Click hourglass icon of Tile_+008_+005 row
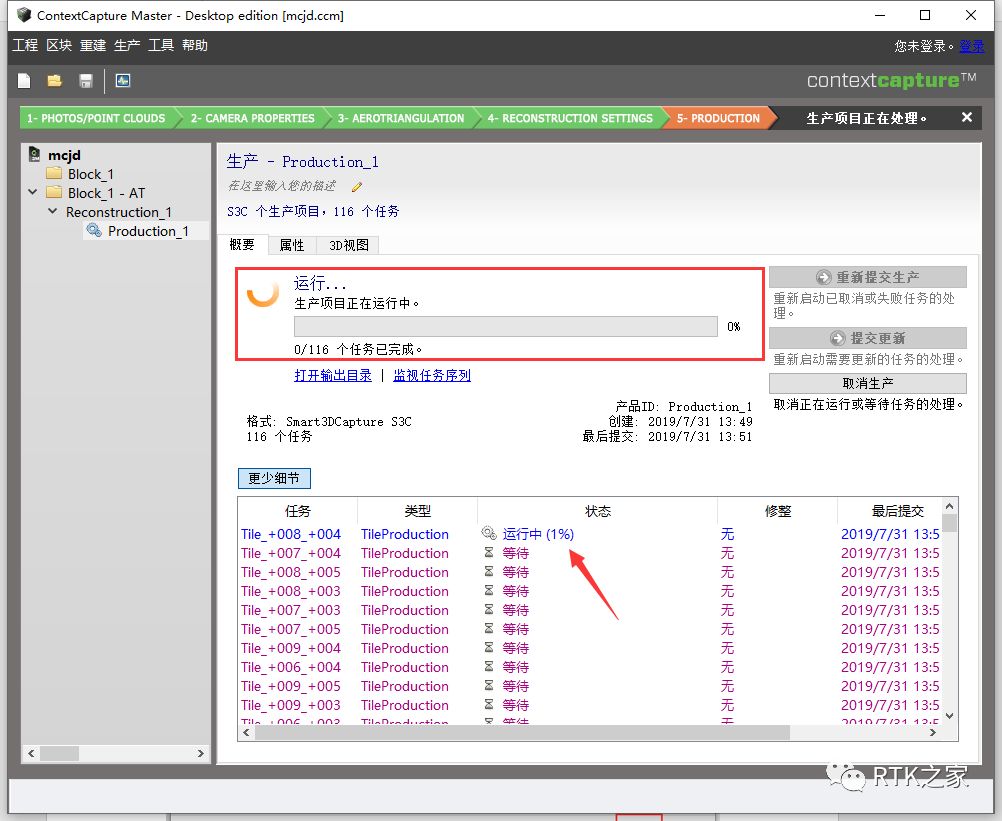Image resolution: width=1002 pixels, height=821 pixels. [x=489, y=572]
